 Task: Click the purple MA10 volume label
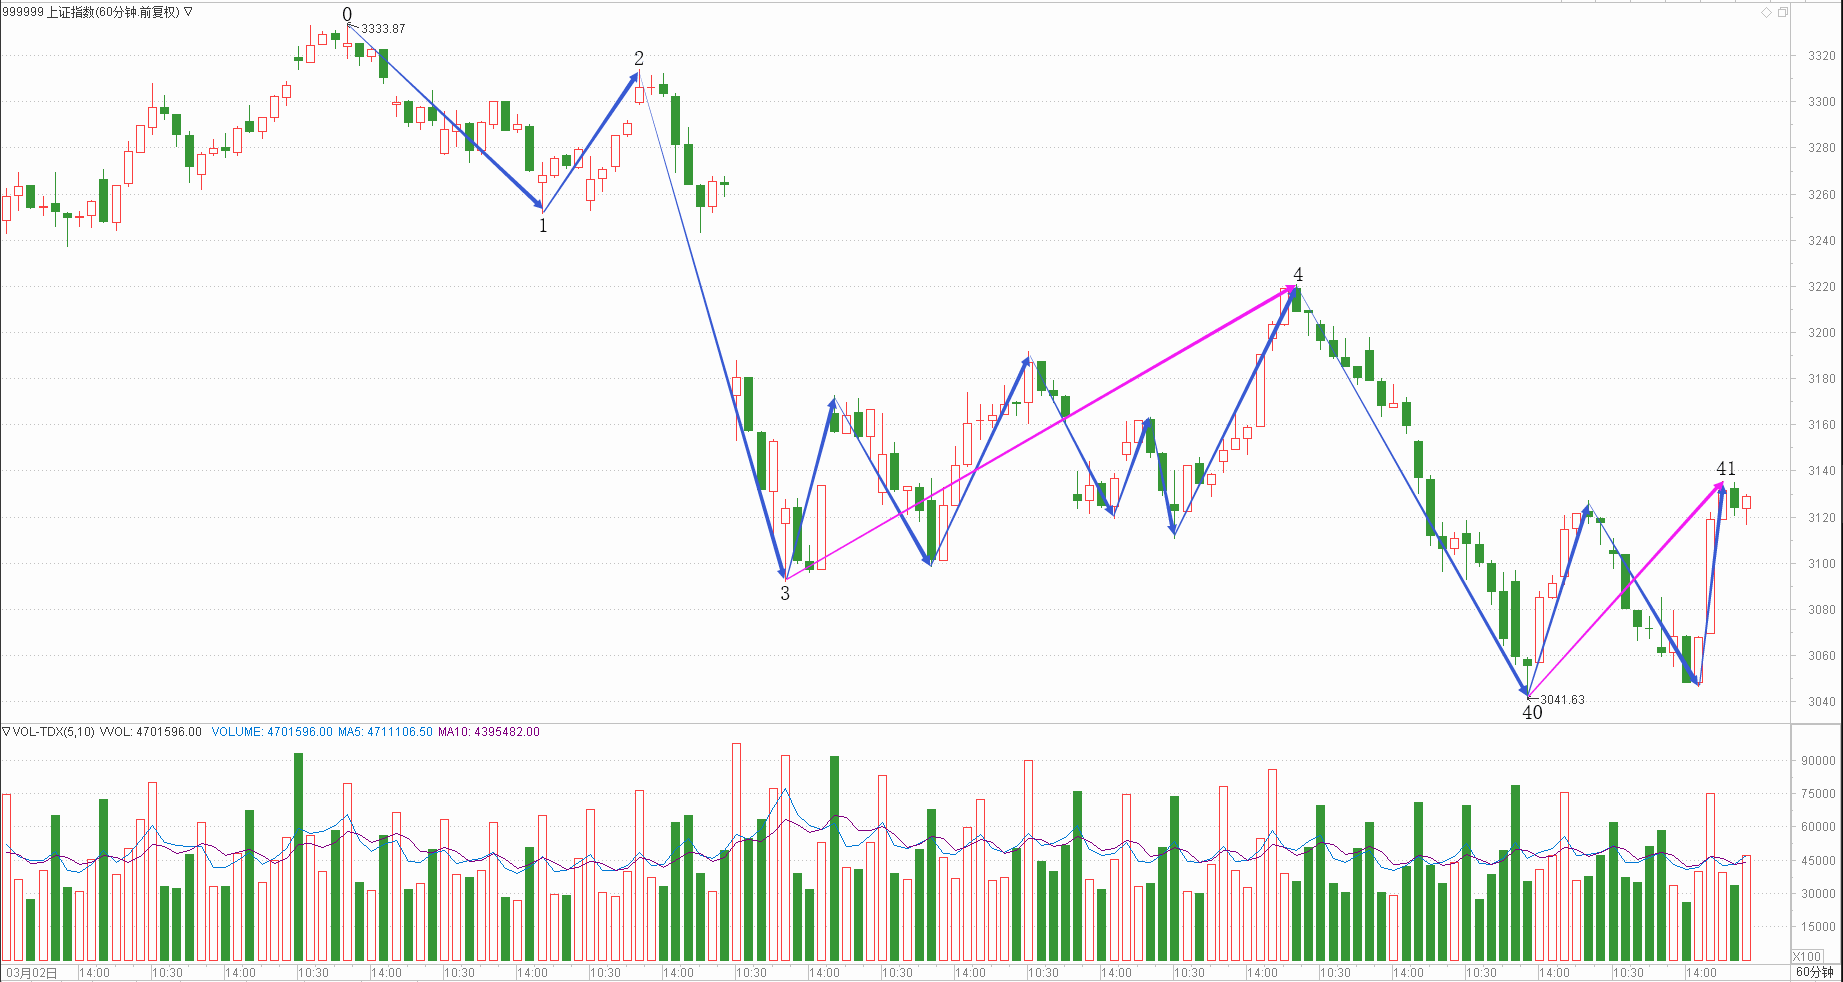pyautogui.click(x=491, y=732)
